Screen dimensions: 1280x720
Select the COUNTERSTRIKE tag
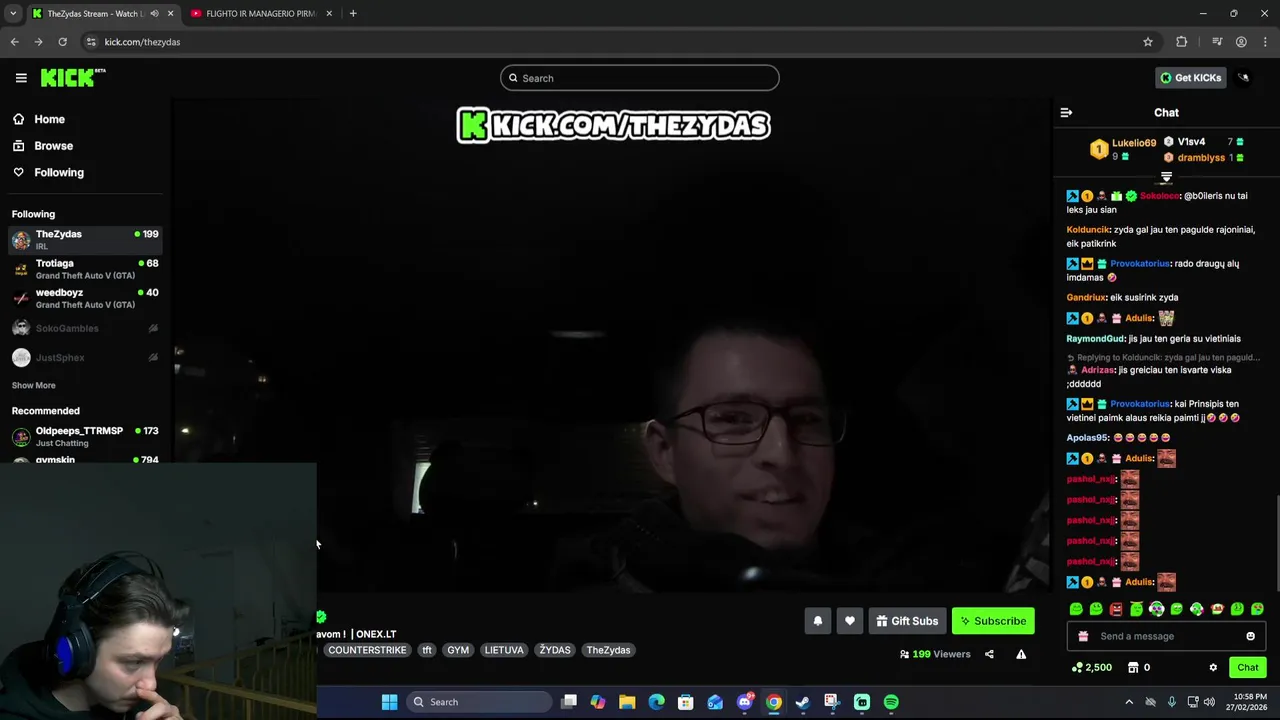(x=367, y=650)
